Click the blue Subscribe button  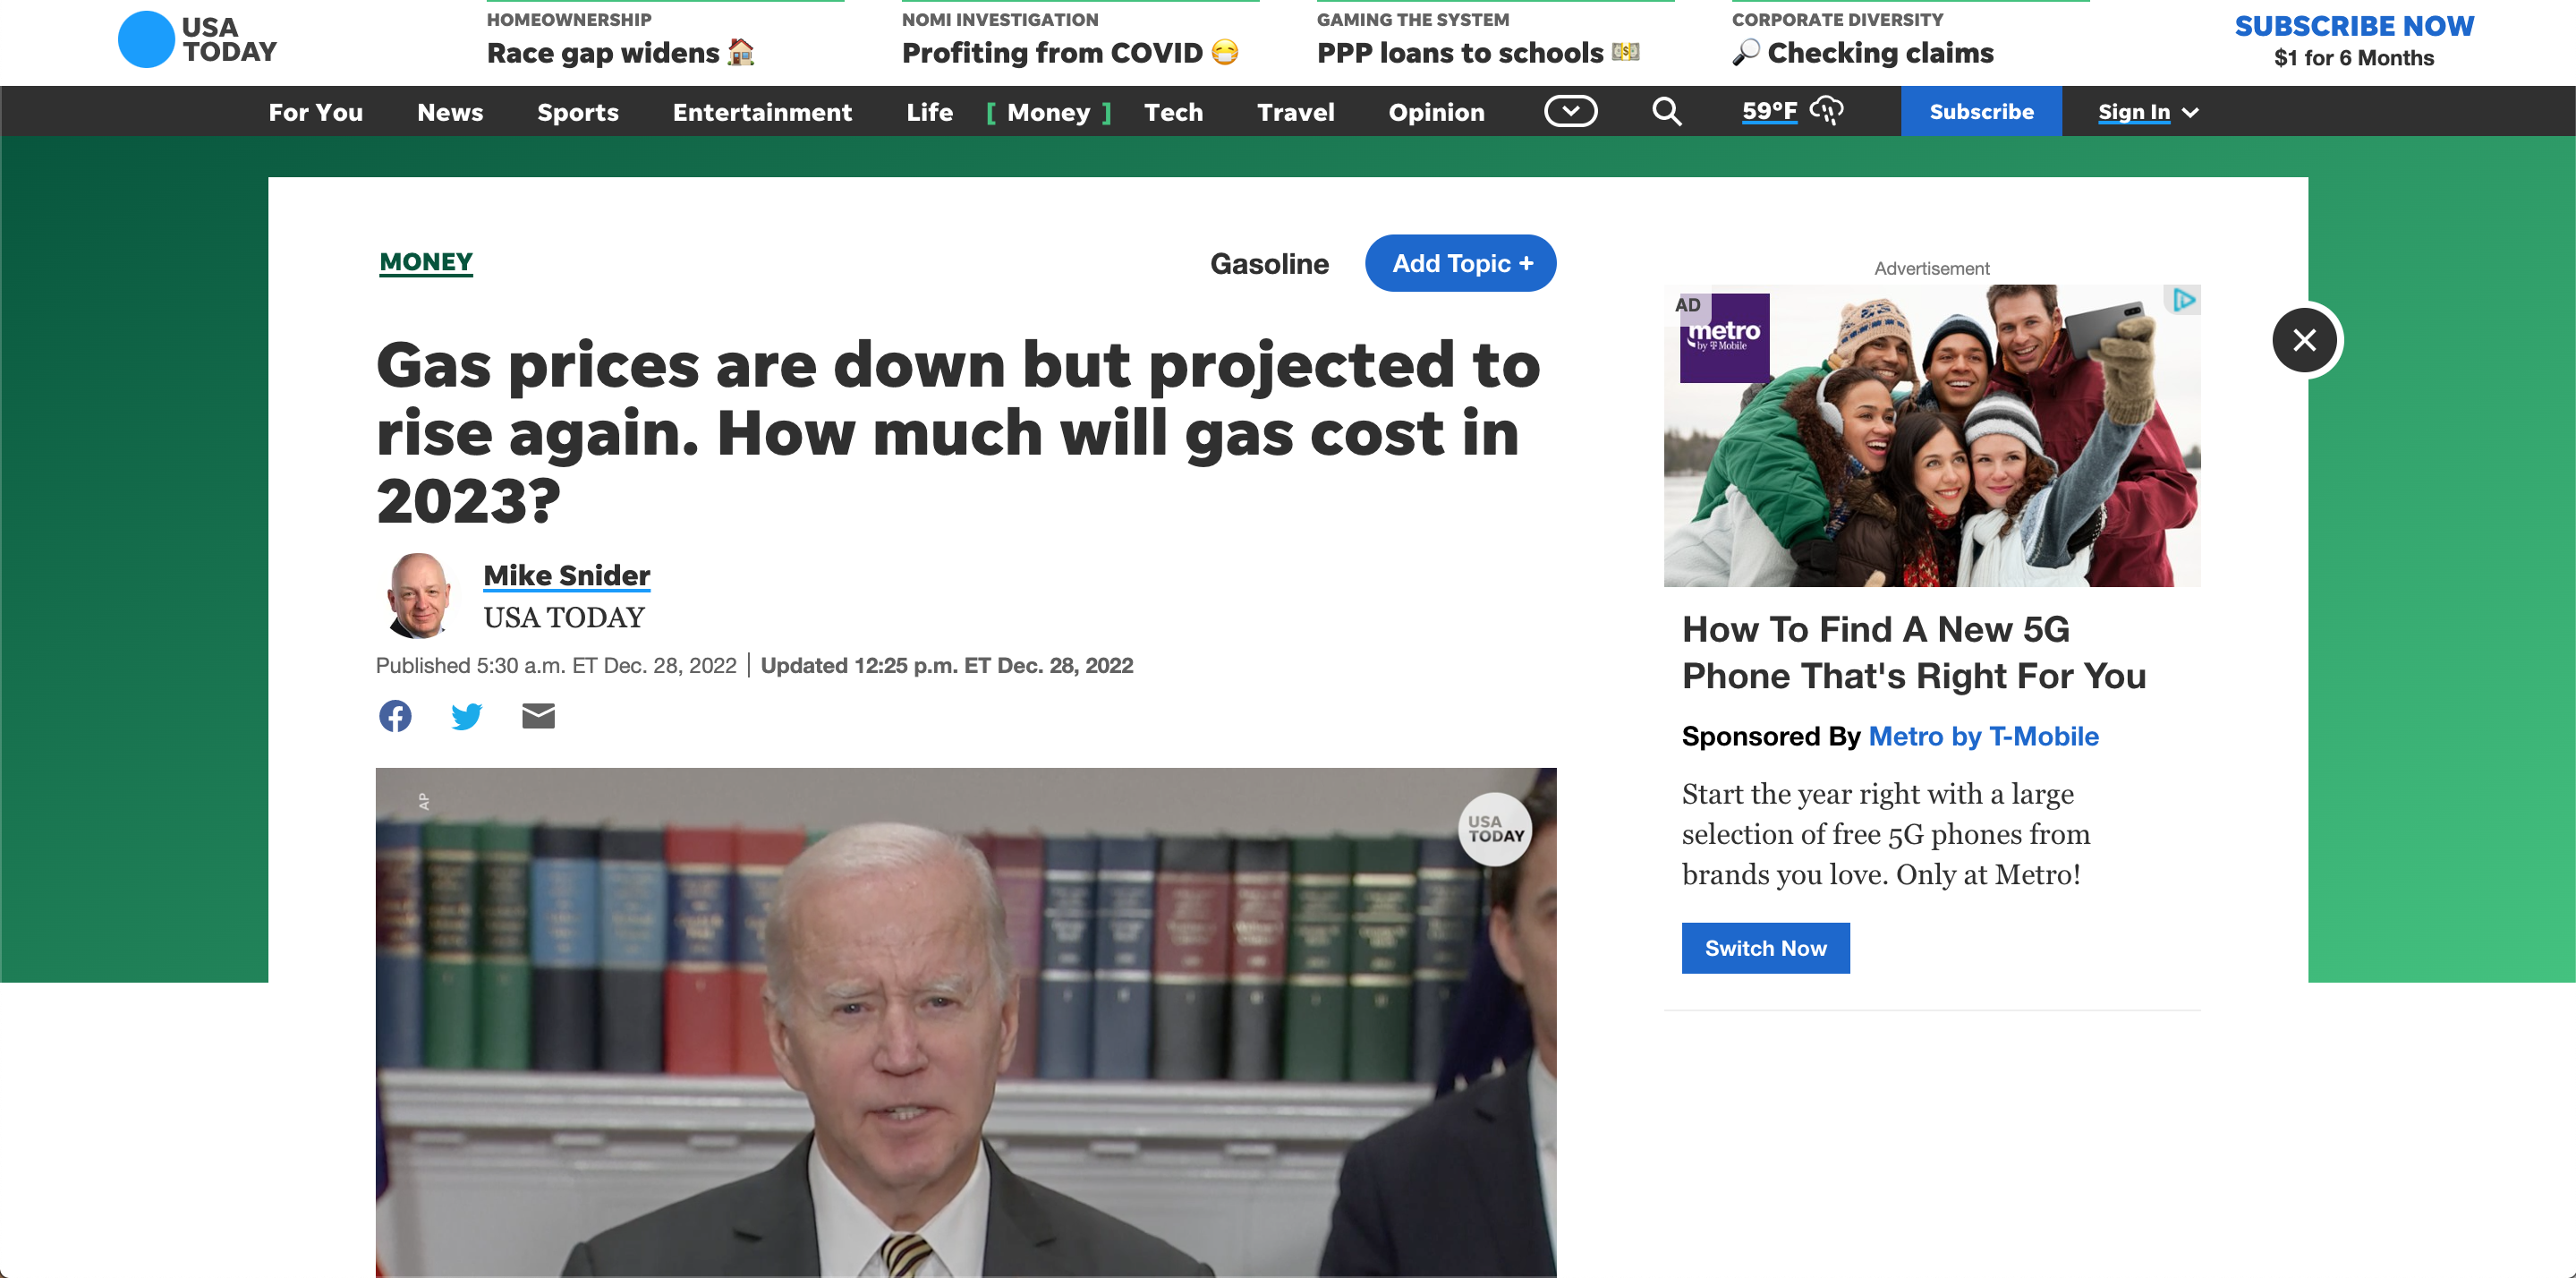[x=1980, y=112]
